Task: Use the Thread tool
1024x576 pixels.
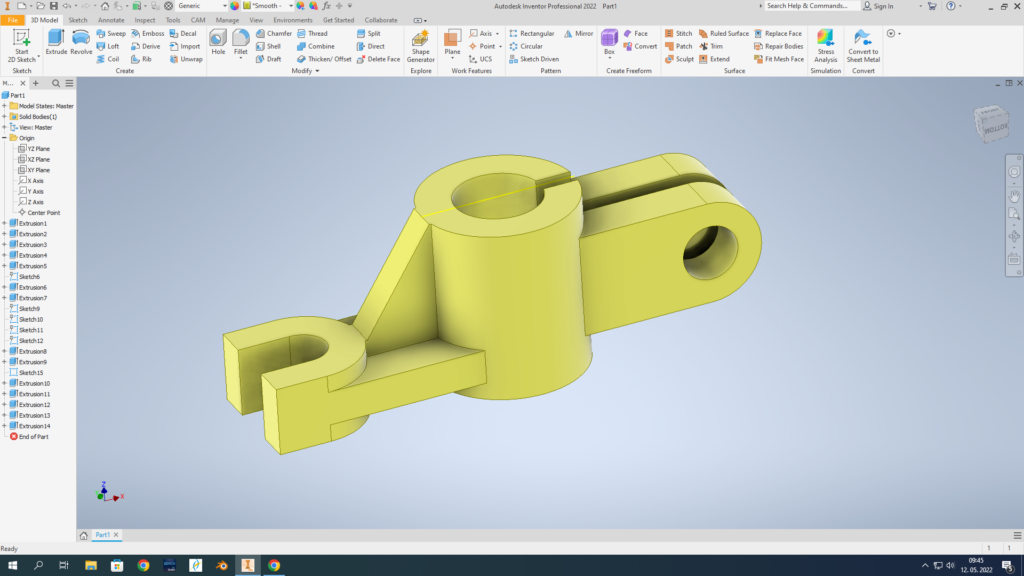Action: [x=312, y=33]
